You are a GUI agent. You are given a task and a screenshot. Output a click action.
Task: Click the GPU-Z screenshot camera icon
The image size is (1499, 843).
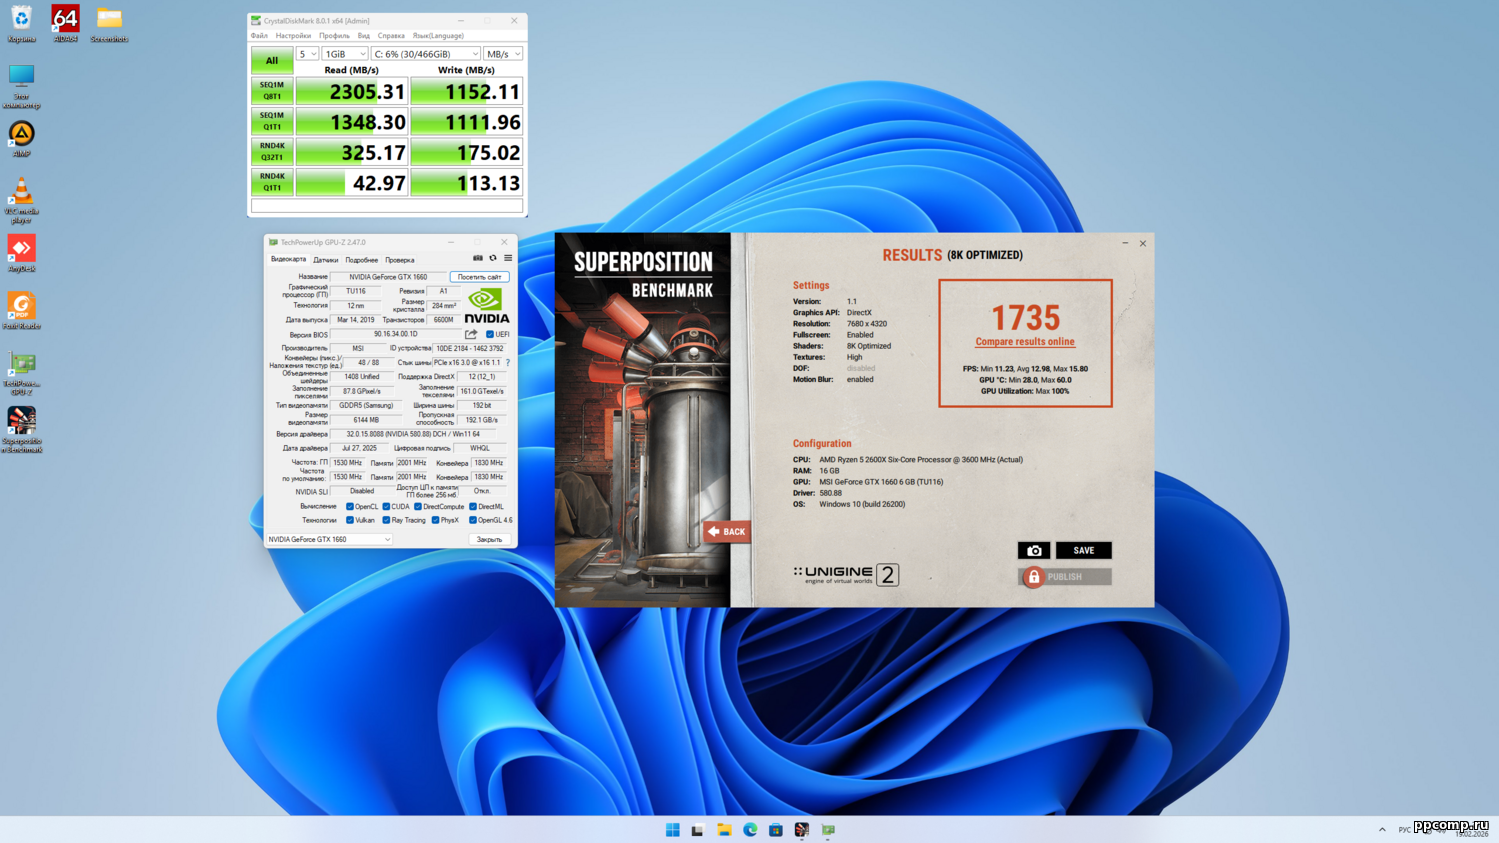(478, 258)
